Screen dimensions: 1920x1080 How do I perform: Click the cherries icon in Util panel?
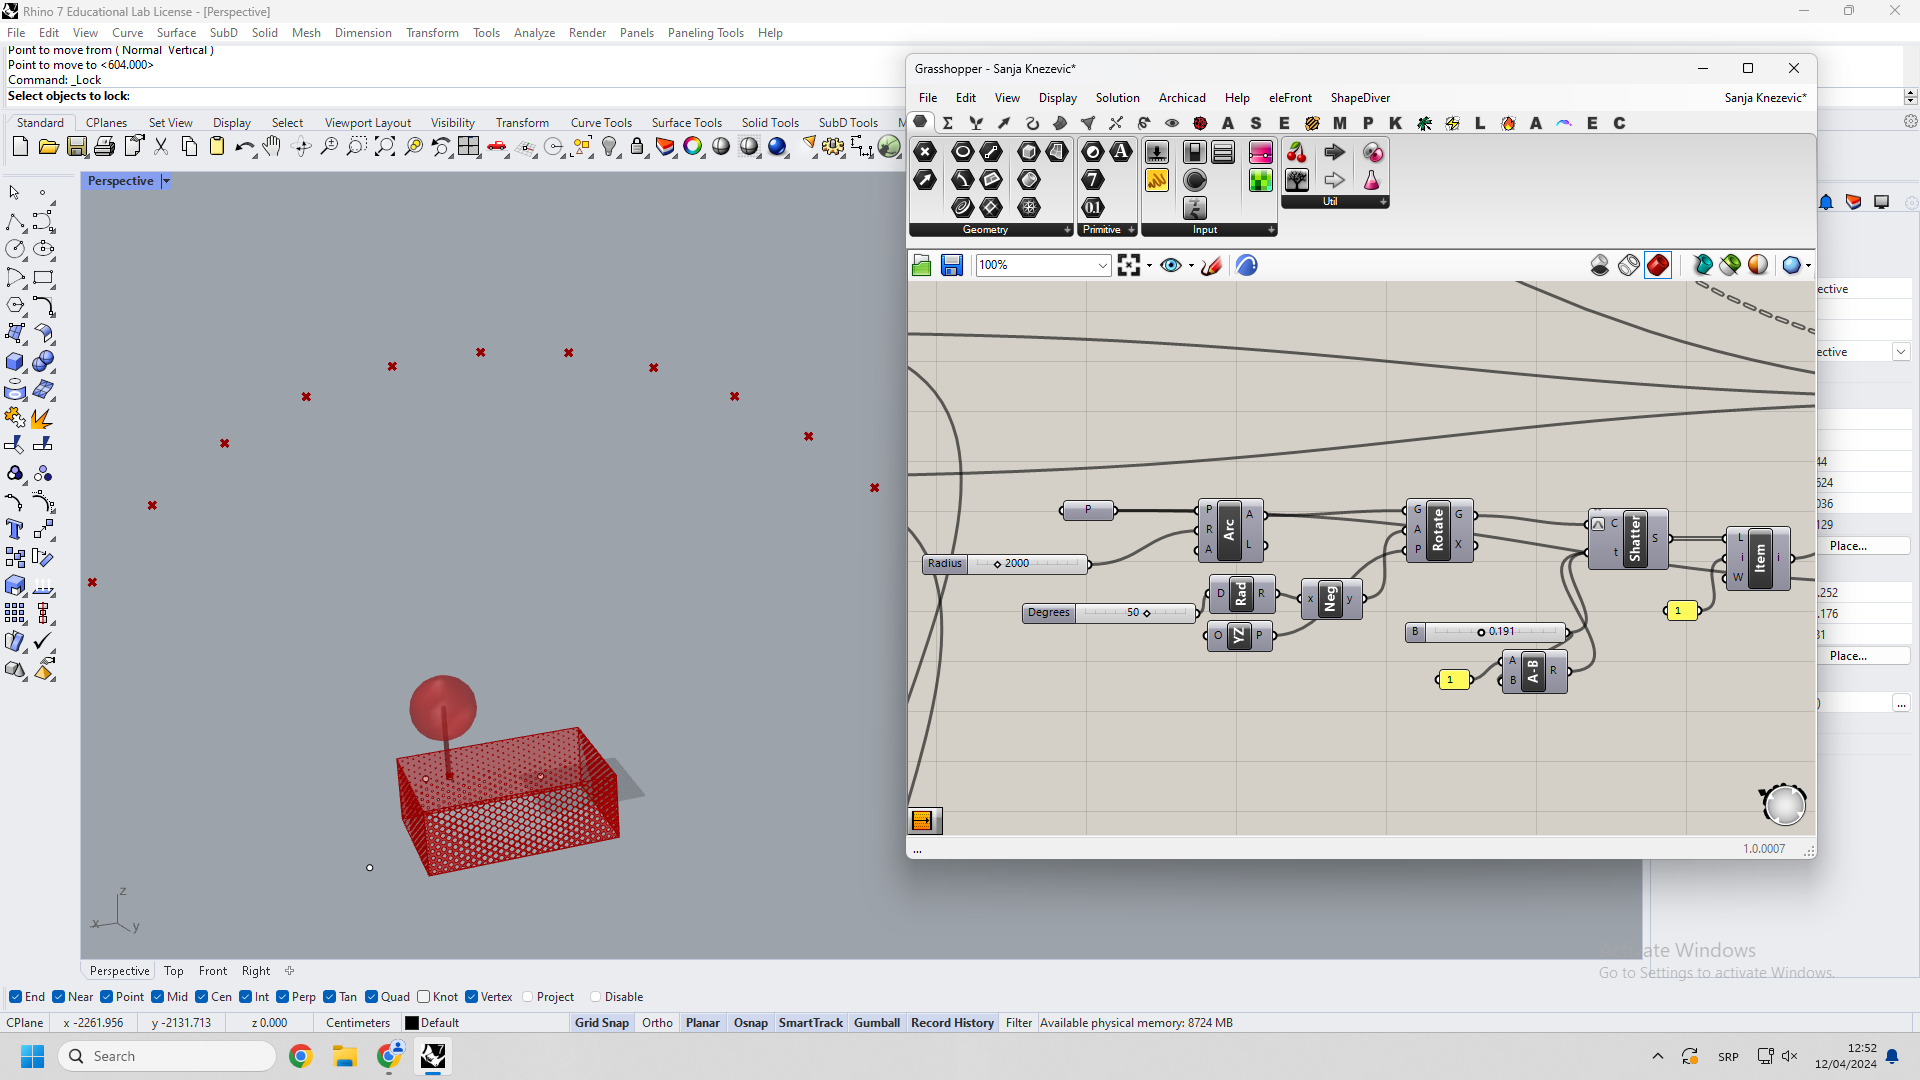tap(1297, 152)
